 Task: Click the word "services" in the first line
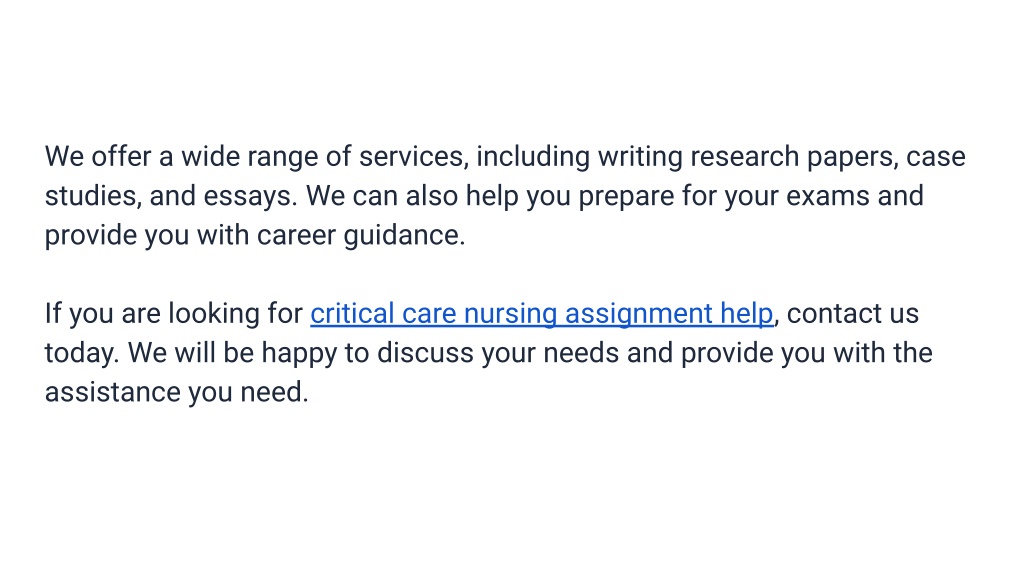pos(413,157)
